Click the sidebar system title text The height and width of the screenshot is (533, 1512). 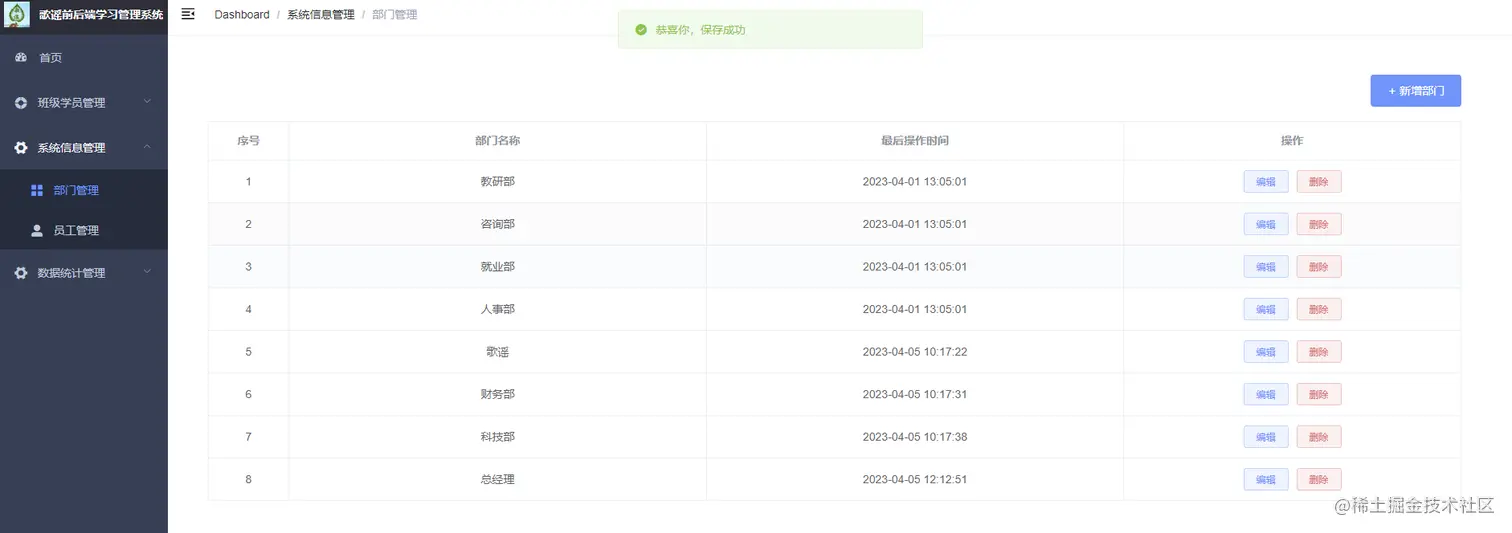[x=100, y=15]
